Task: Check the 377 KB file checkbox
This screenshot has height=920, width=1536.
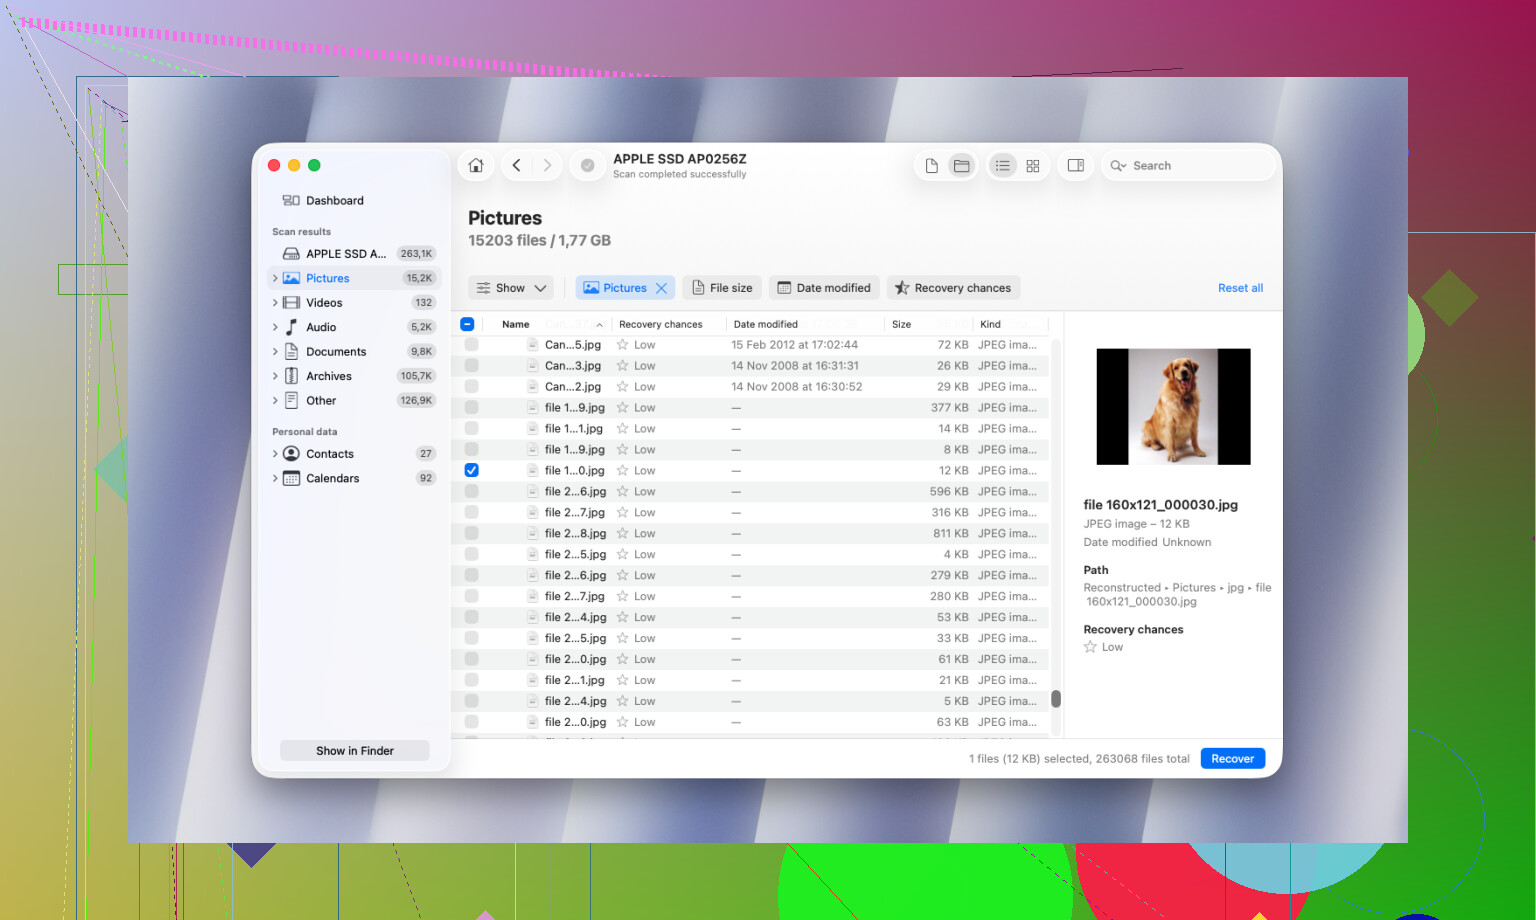Action: pos(471,408)
